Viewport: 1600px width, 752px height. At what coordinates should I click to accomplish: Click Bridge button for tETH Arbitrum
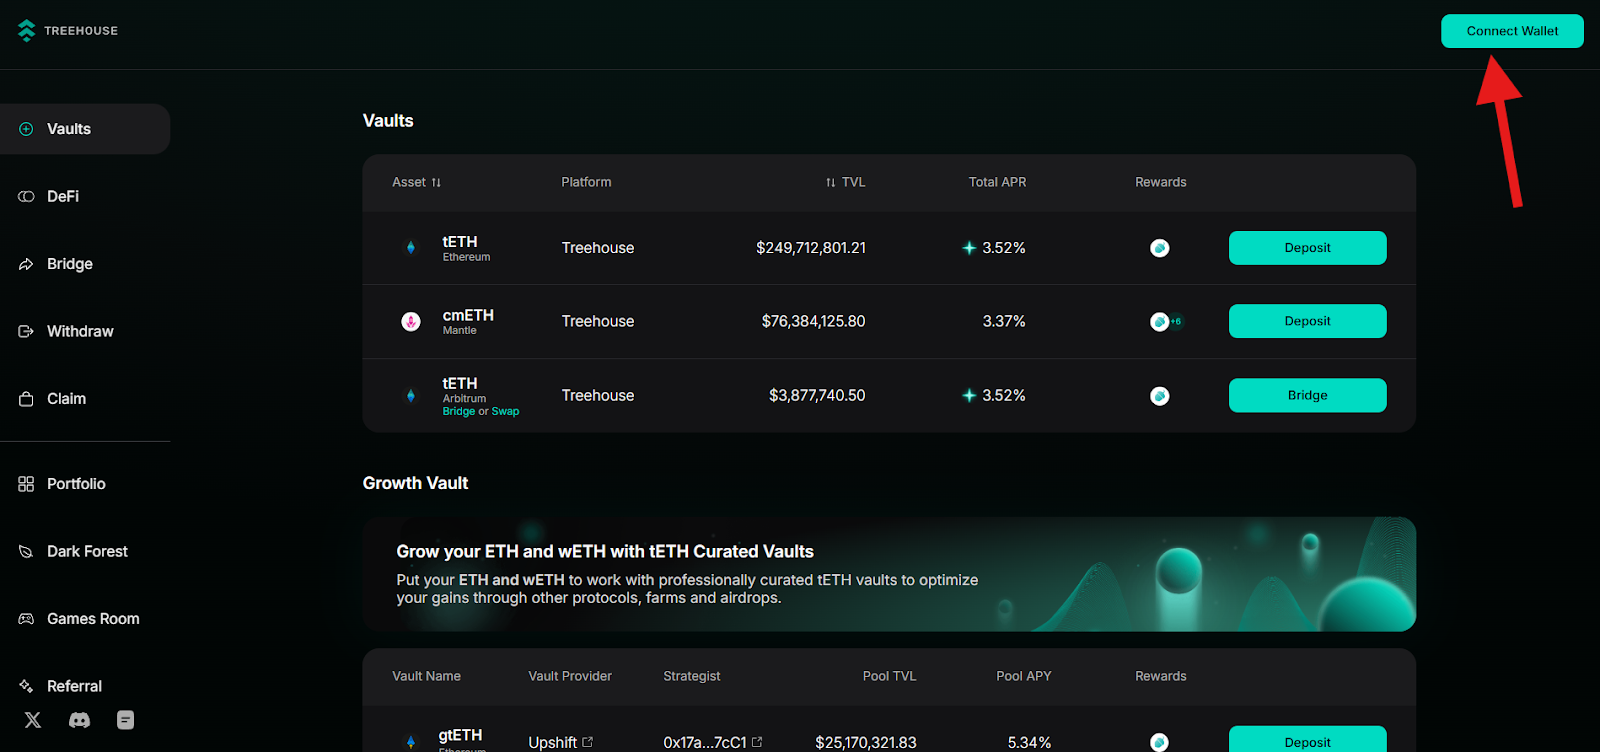coord(1307,395)
